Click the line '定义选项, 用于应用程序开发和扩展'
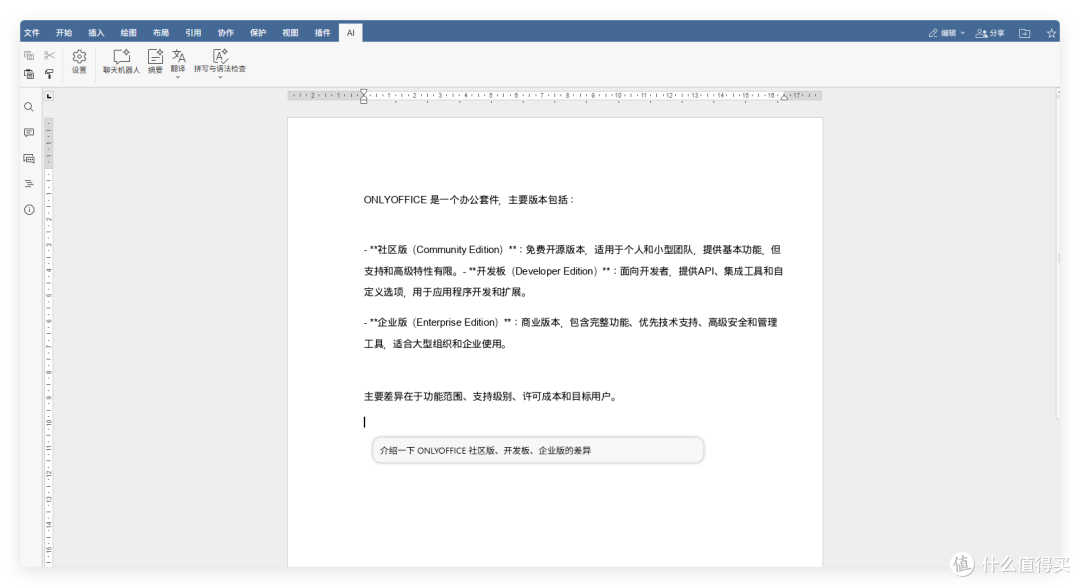1080x587 pixels. 446,291
